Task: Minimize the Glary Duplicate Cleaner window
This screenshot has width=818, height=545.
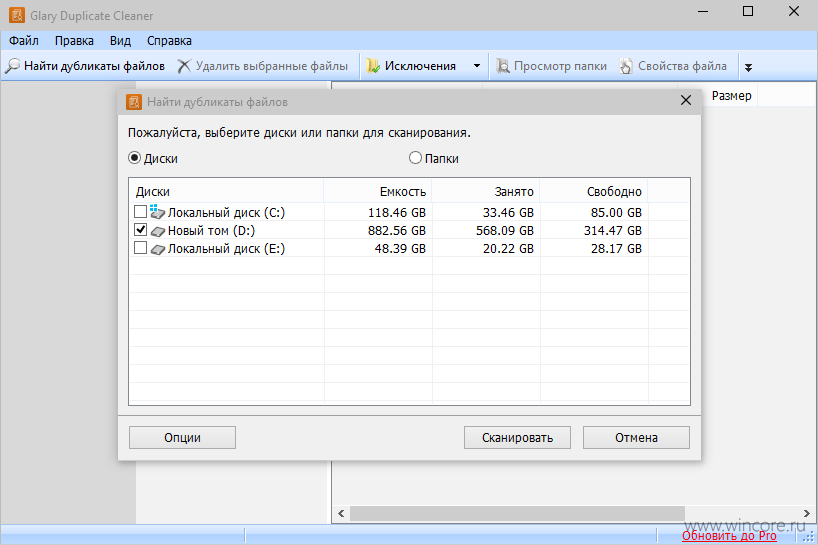Action: [703, 11]
